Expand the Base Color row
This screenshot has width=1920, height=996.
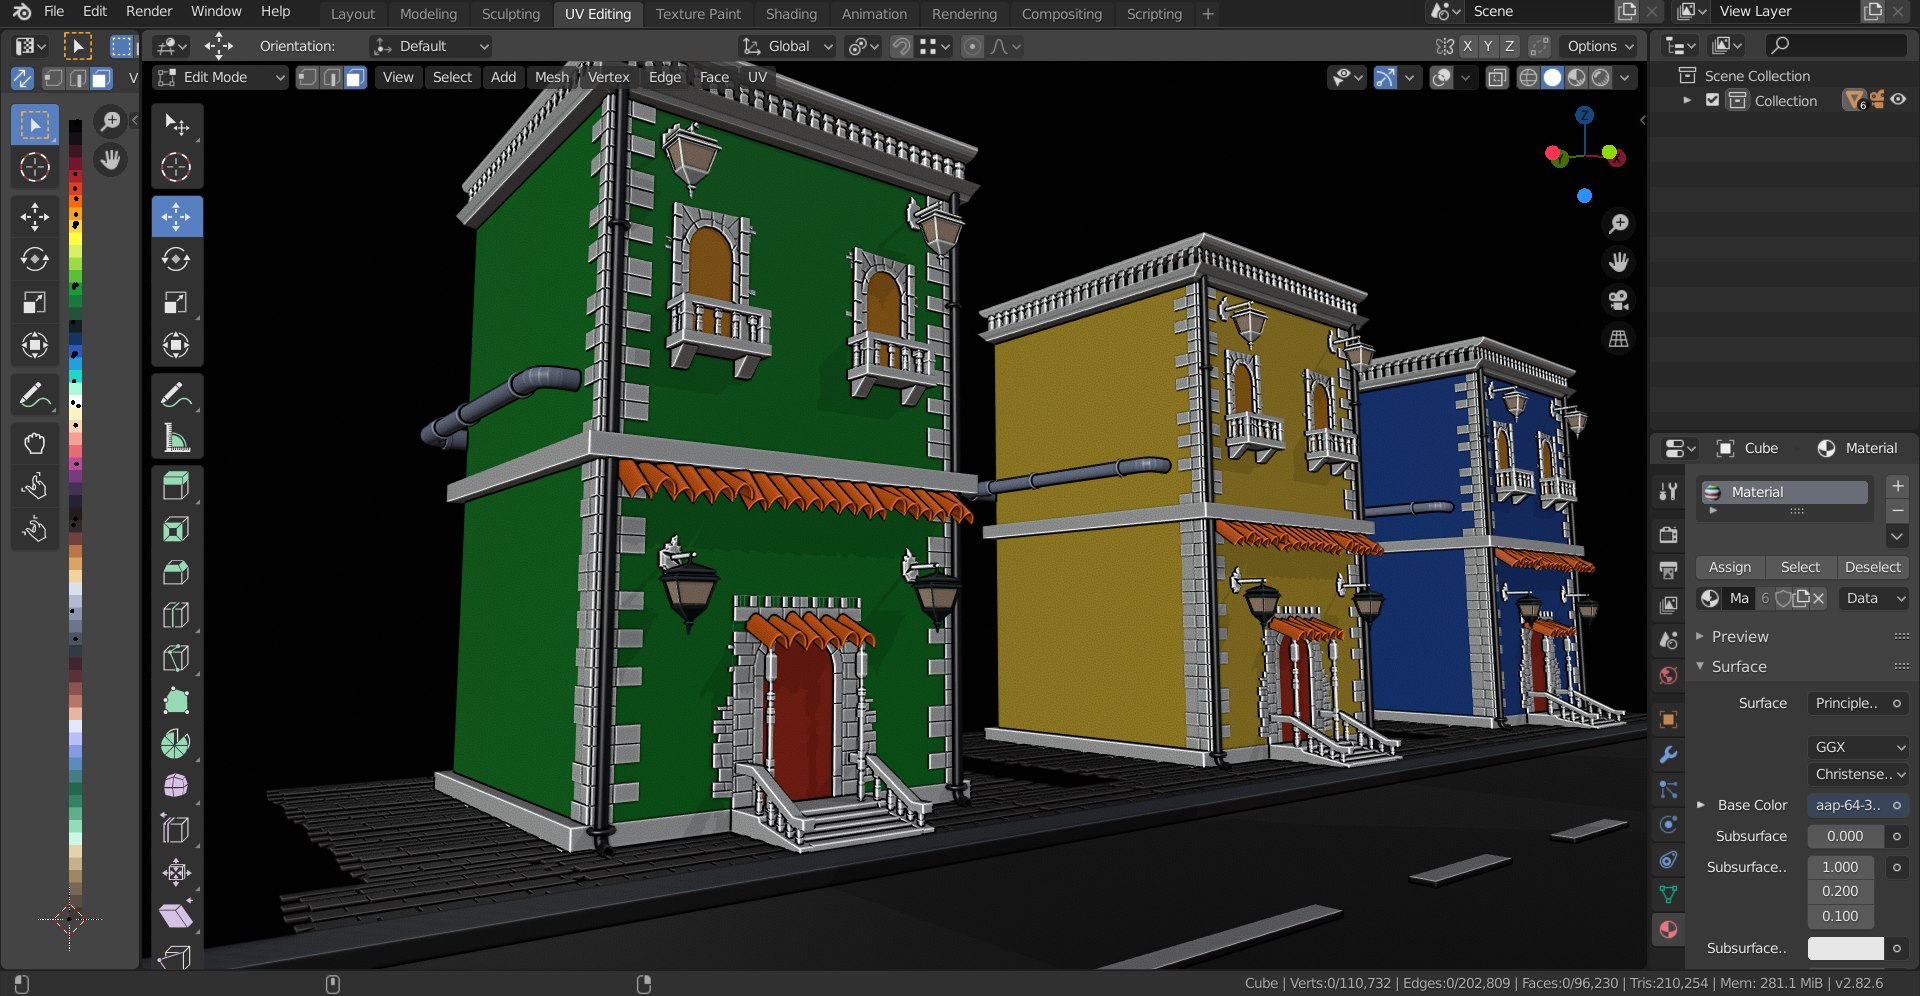pyautogui.click(x=1701, y=805)
